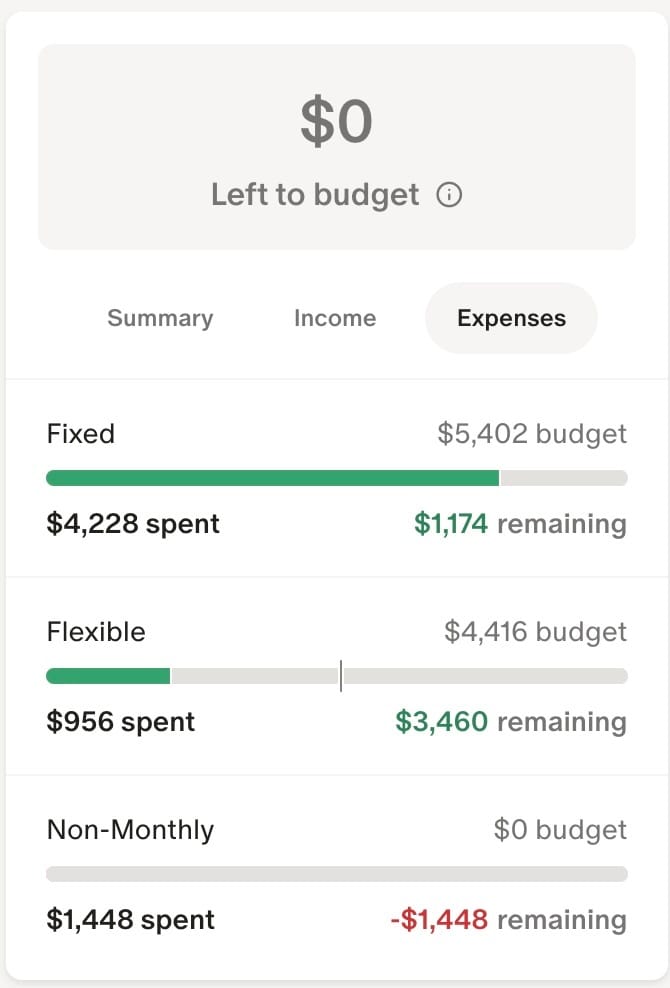Viewport: 670px width, 988px height.
Task: Open the Income tab
Action: (x=335, y=318)
